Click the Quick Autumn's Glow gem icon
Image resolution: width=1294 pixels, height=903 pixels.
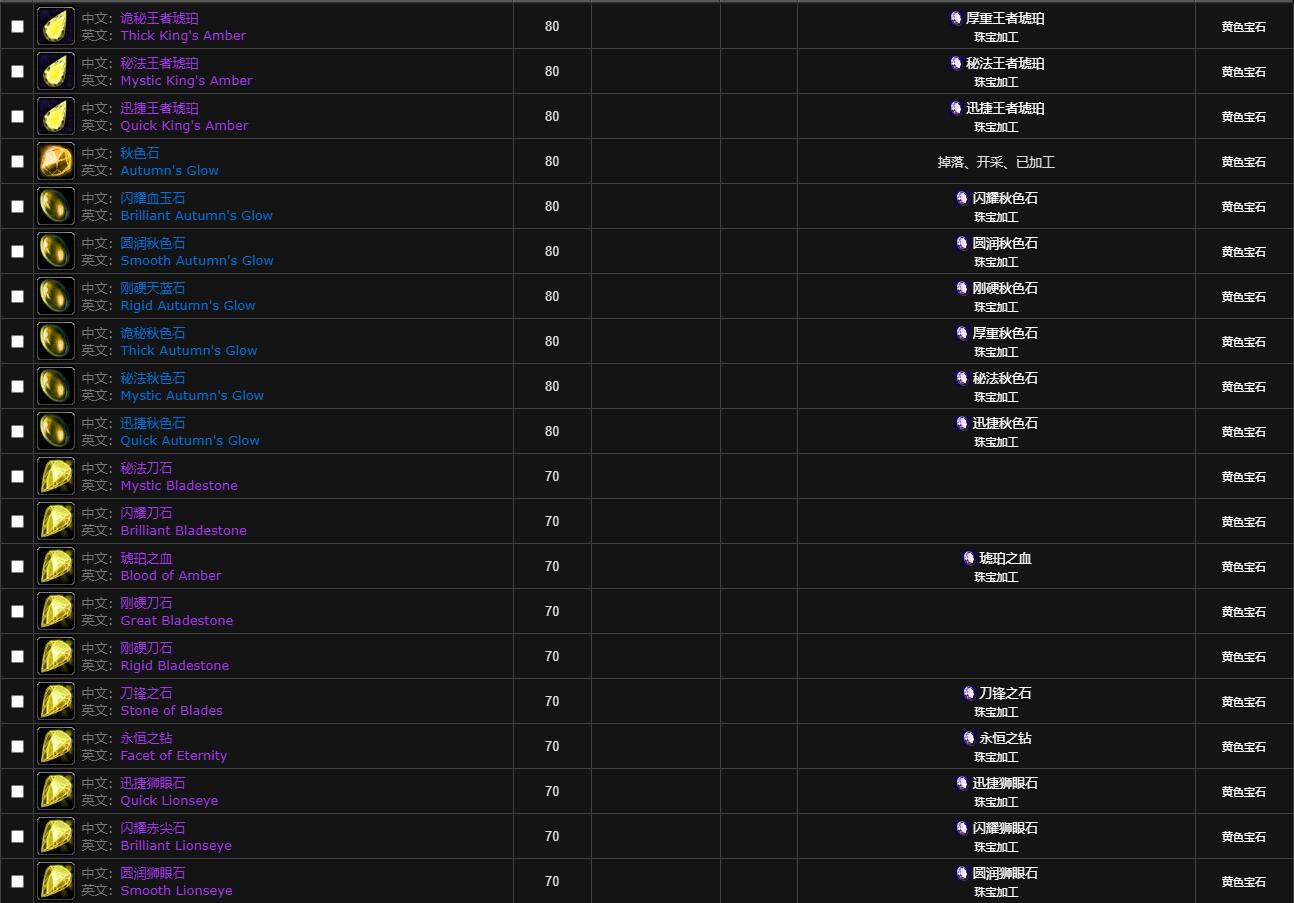tap(56, 431)
